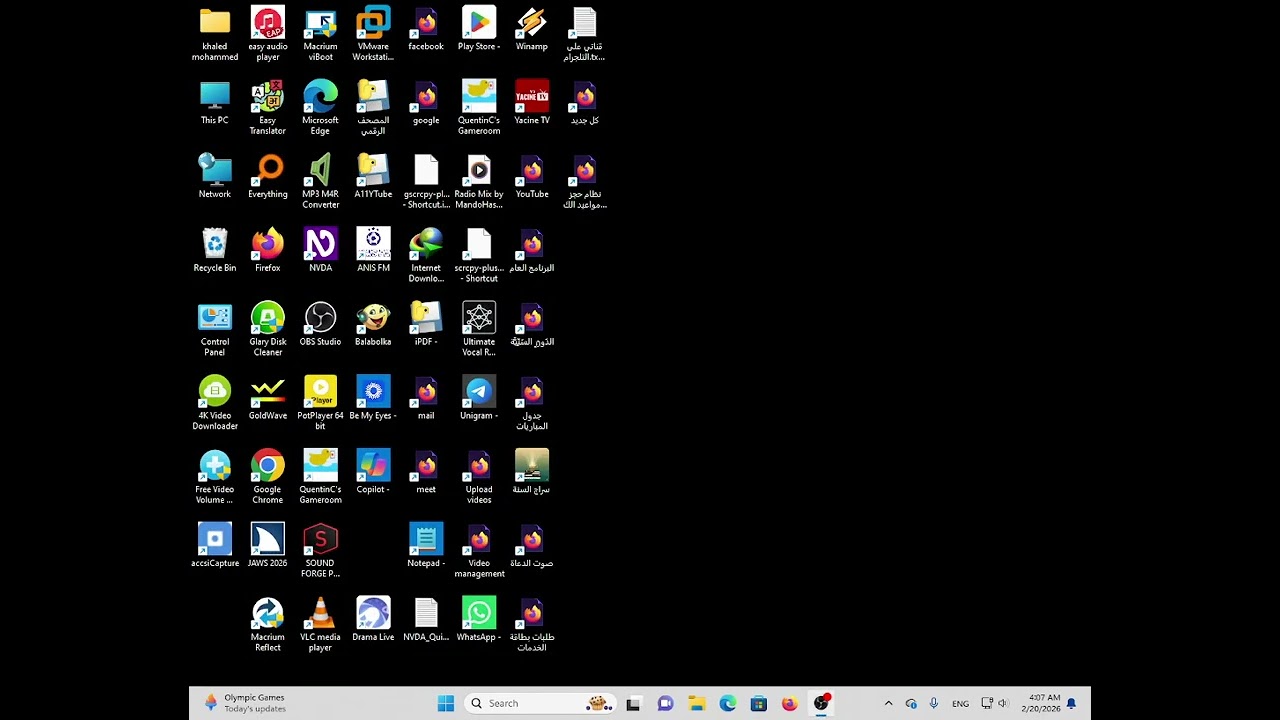Select the google shortcut icon

pyautogui.click(x=426, y=103)
